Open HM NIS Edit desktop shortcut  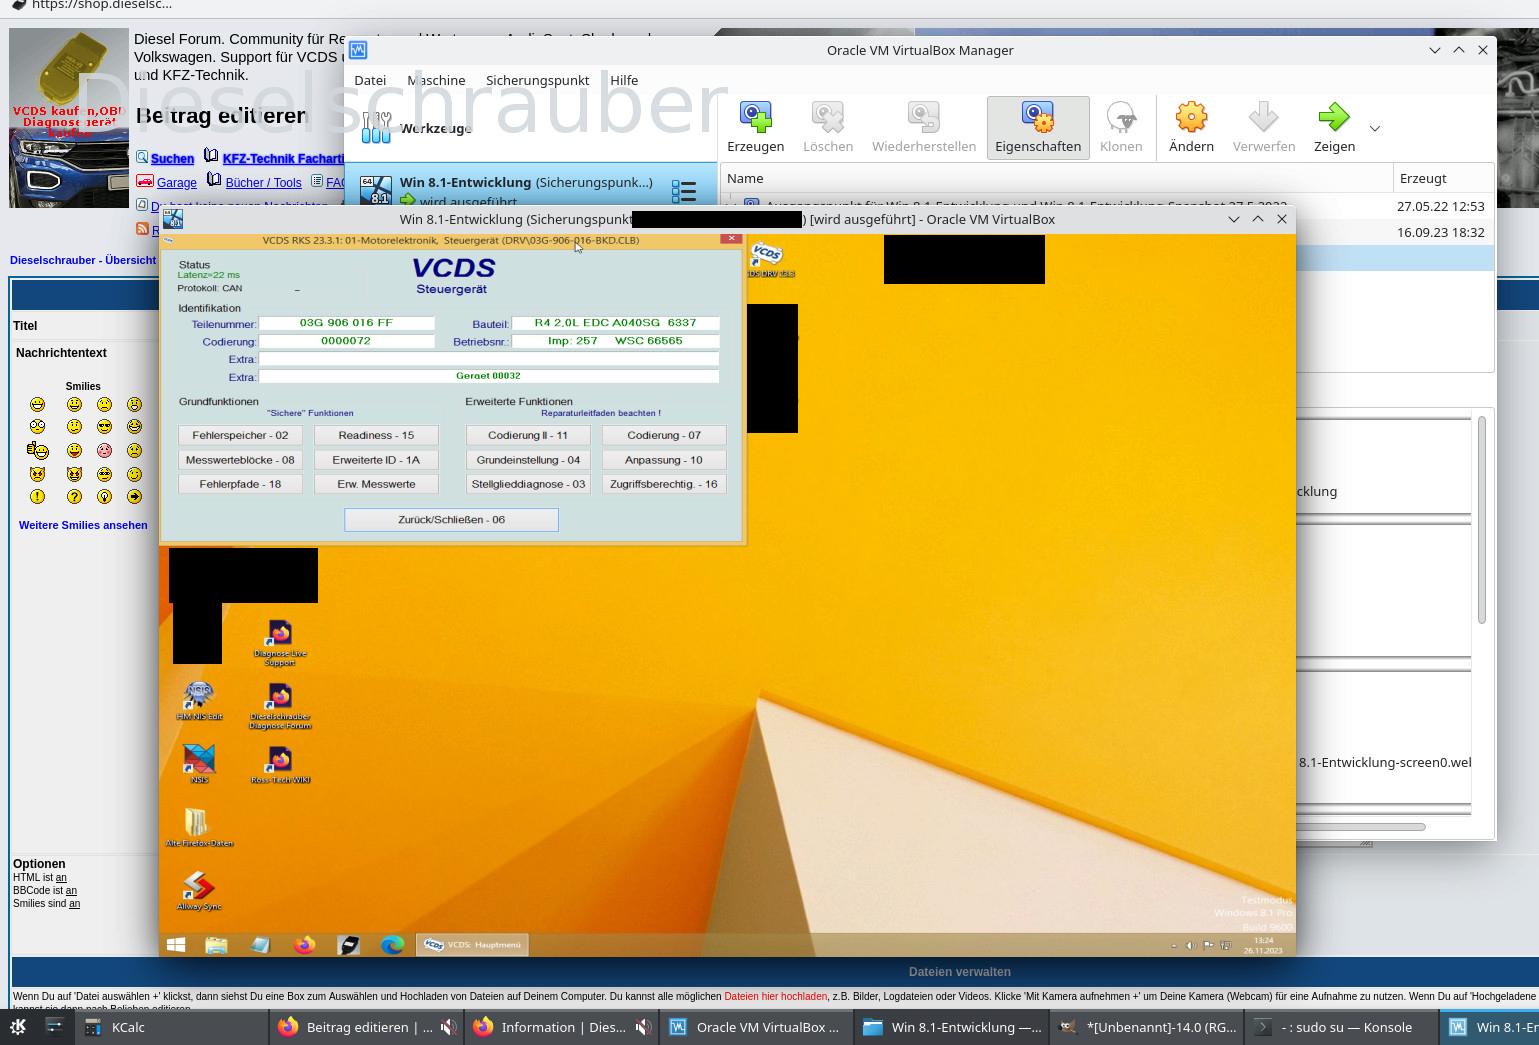tap(199, 700)
